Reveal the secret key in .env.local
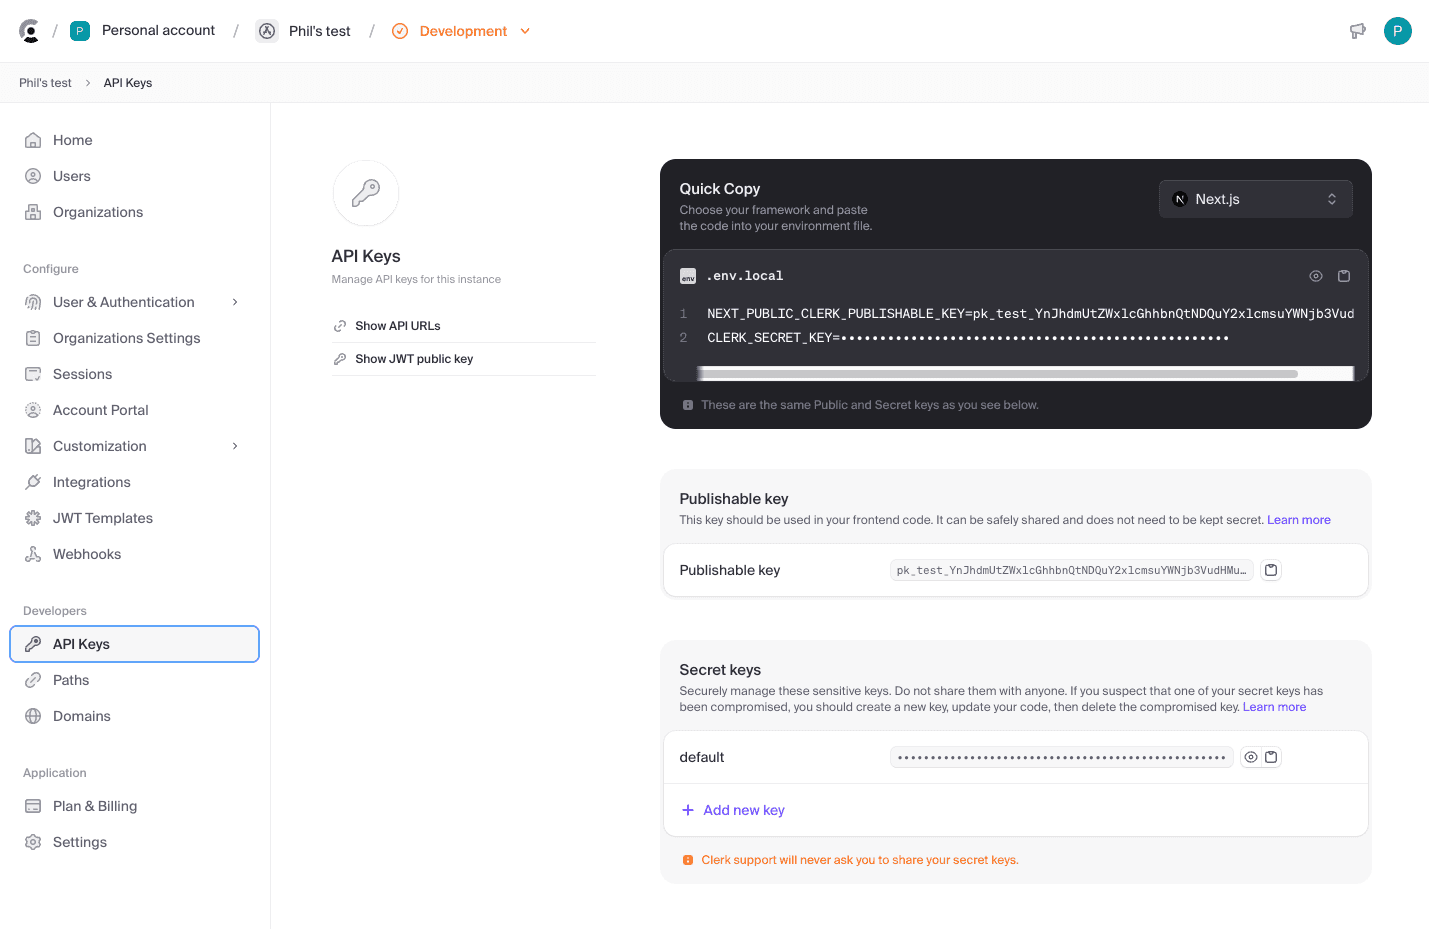Screen dimensions: 1429x929 click(1316, 276)
